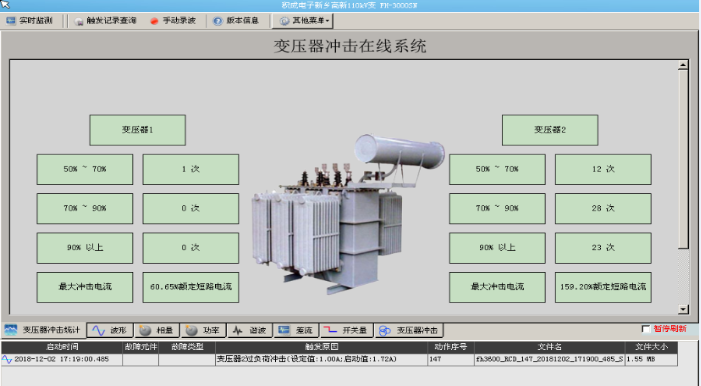Toggle the 暂停刷新 checkbox
This screenshot has width=701, height=386.
pos(646,329)
